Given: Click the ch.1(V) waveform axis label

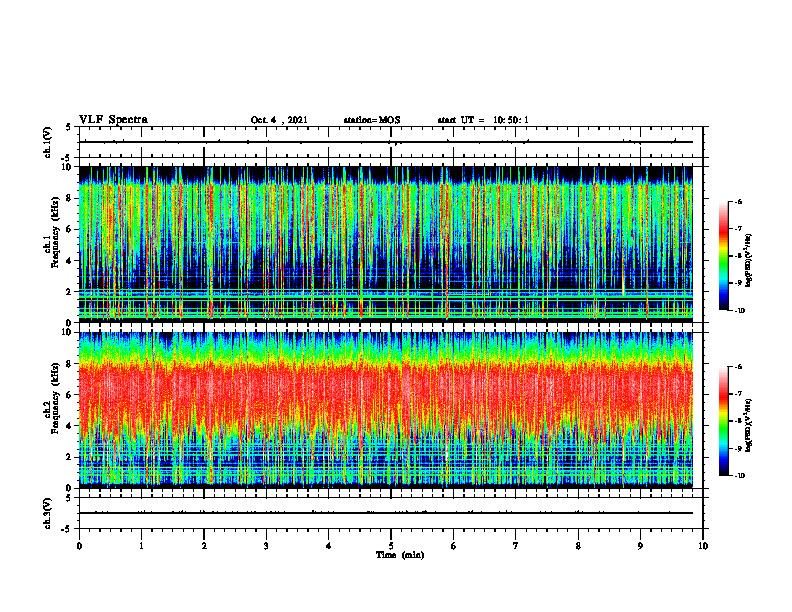Looking at the screenshot, I should [47, 142].
